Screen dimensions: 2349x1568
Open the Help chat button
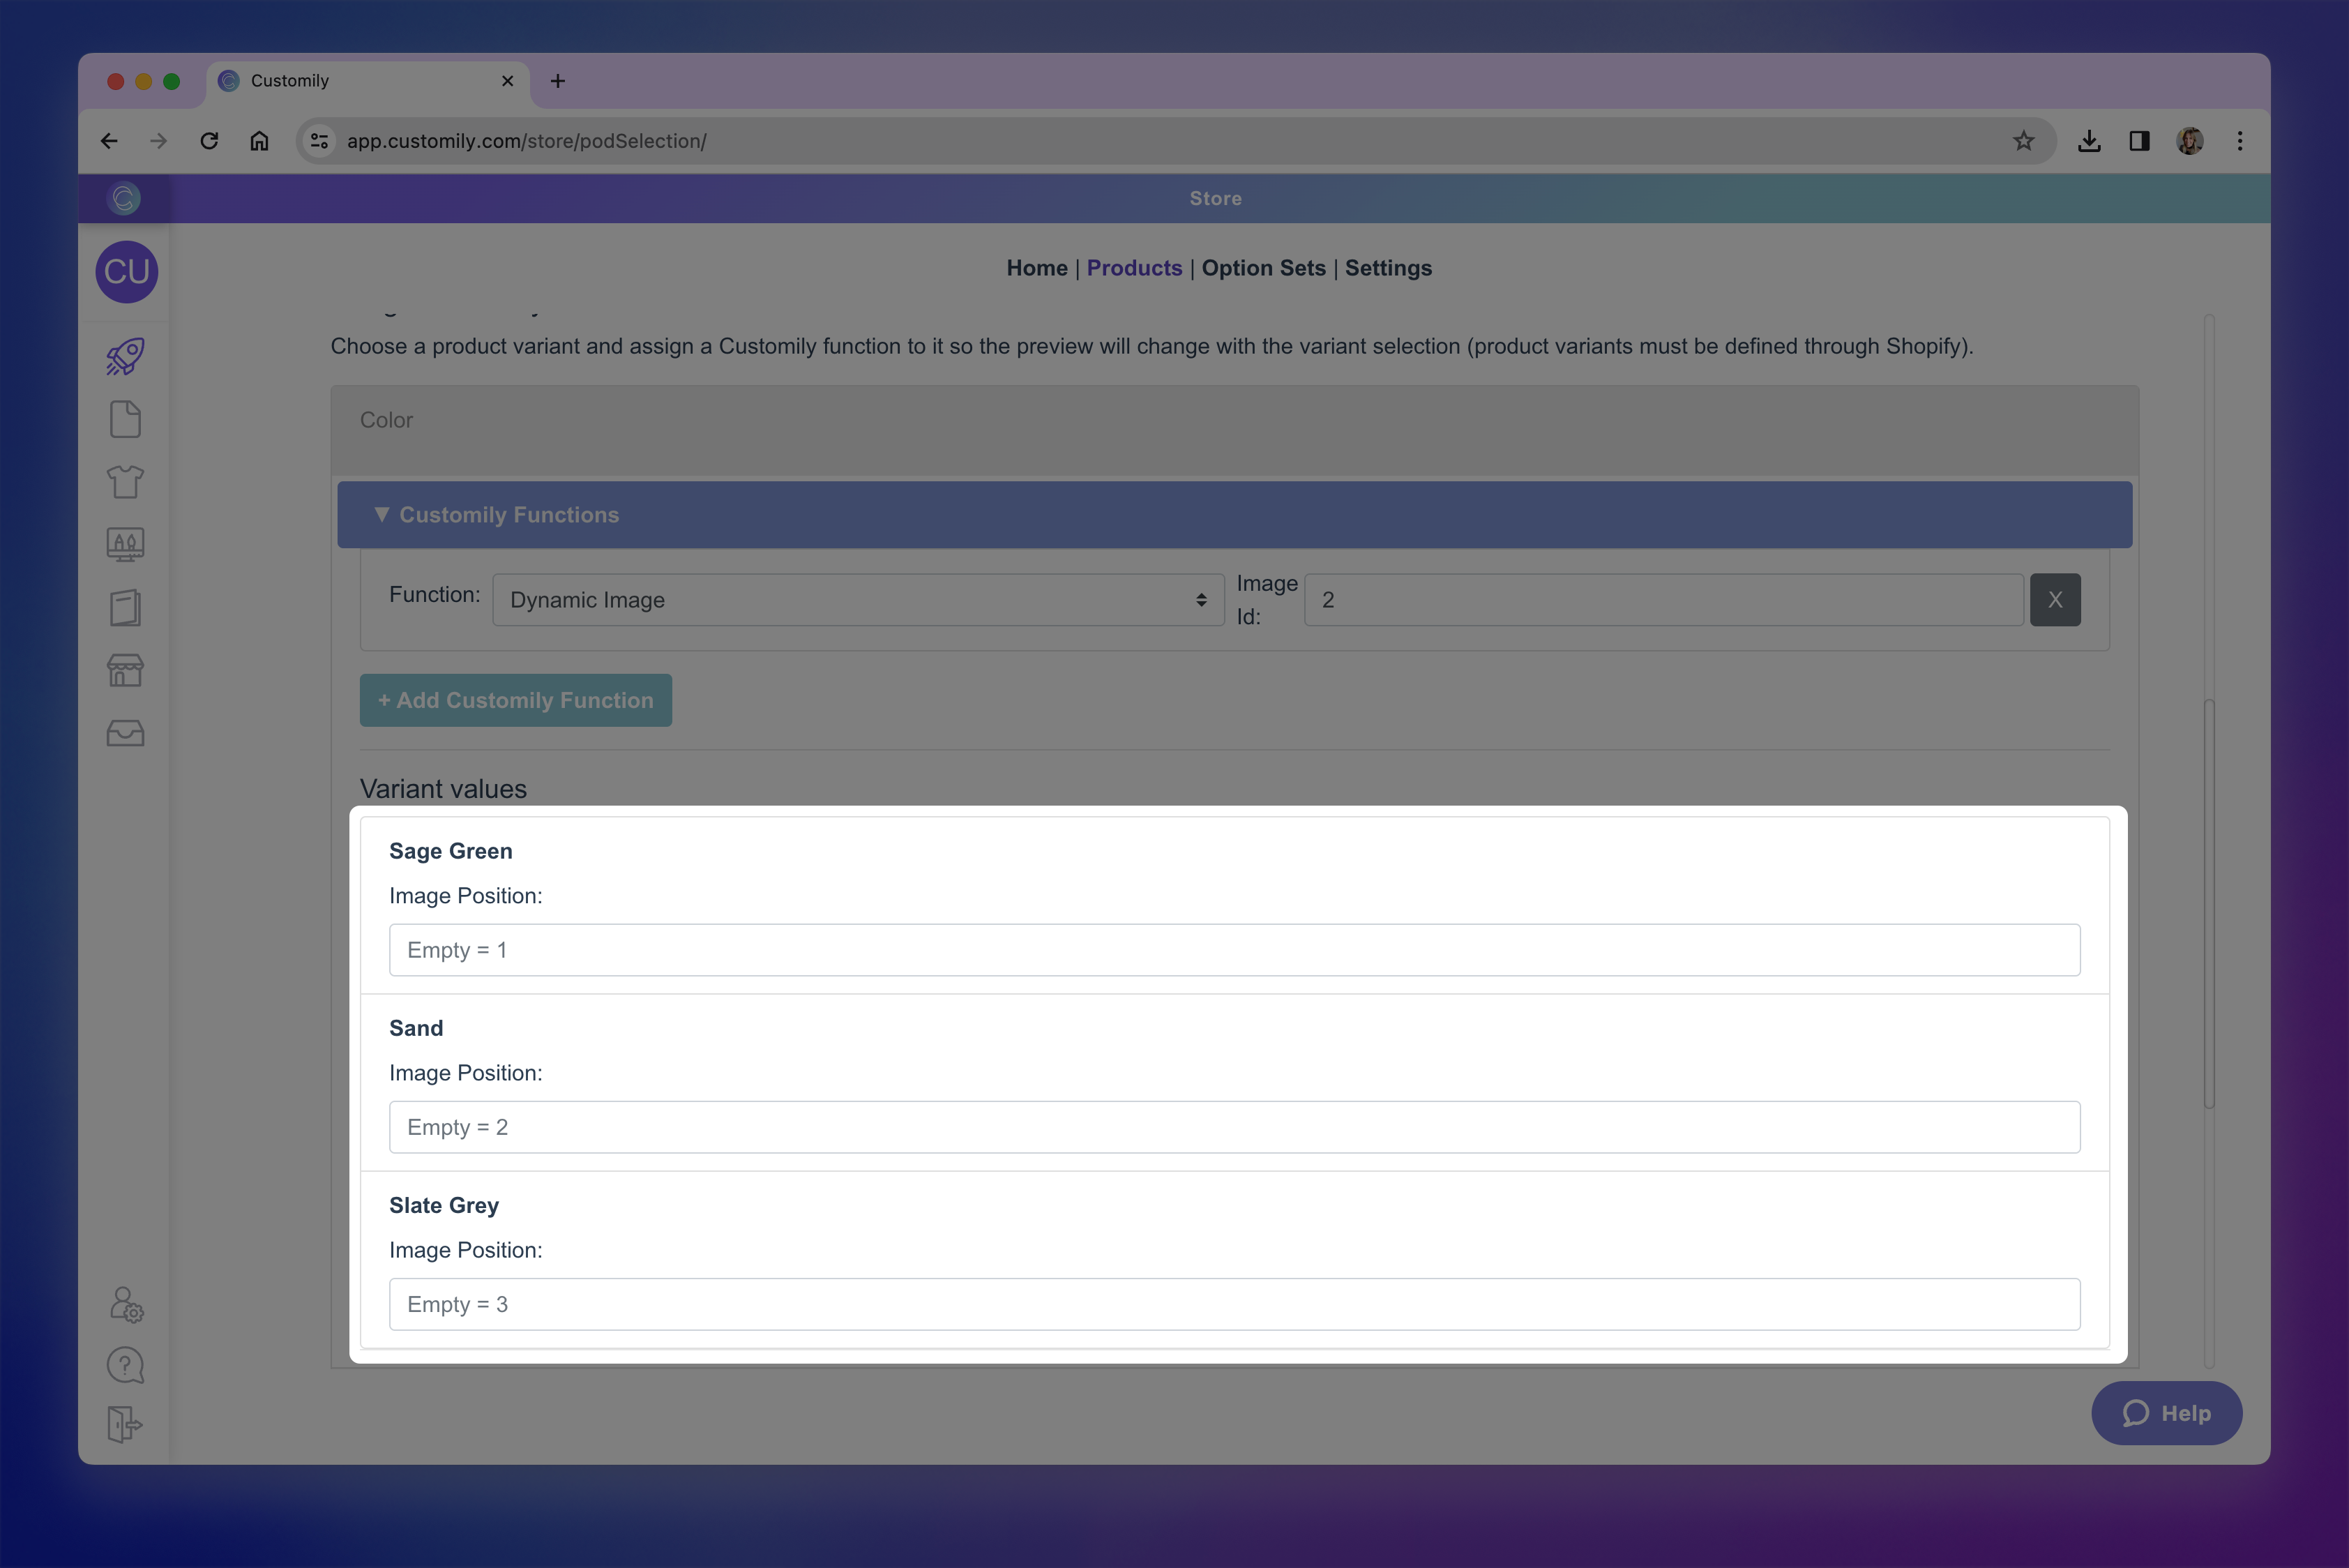pos(2166,1412)
